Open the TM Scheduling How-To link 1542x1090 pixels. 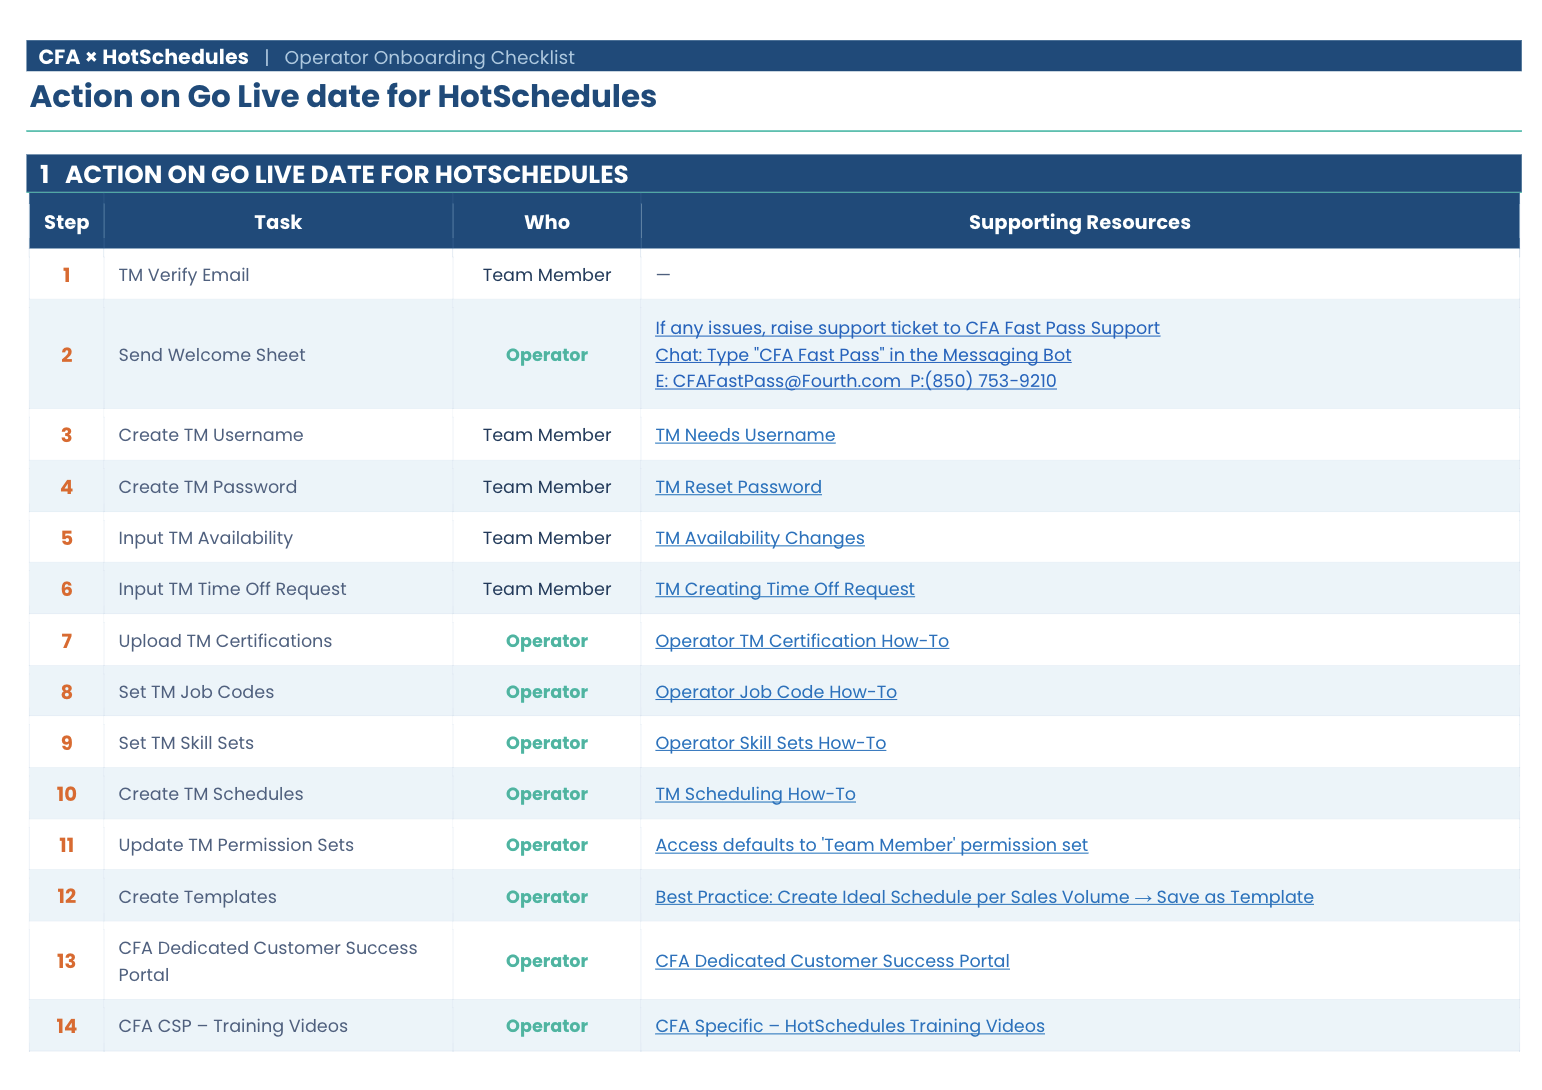point(755,794)
